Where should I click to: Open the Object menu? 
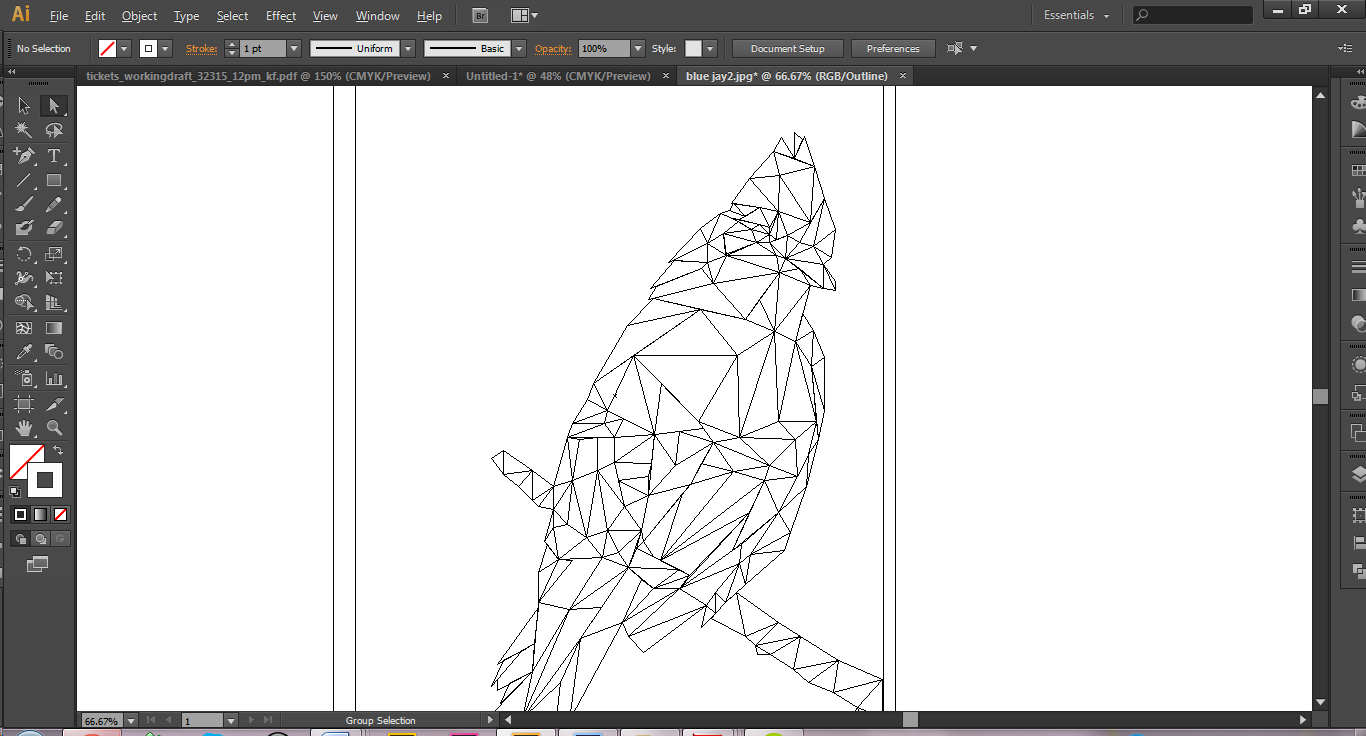(139, 16)
